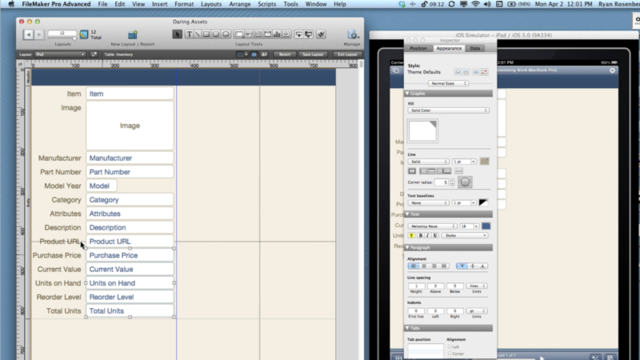Screen dimensions: 640x360
Task: Toggle Bold in Inspector text section
Action: coord(420,236)
